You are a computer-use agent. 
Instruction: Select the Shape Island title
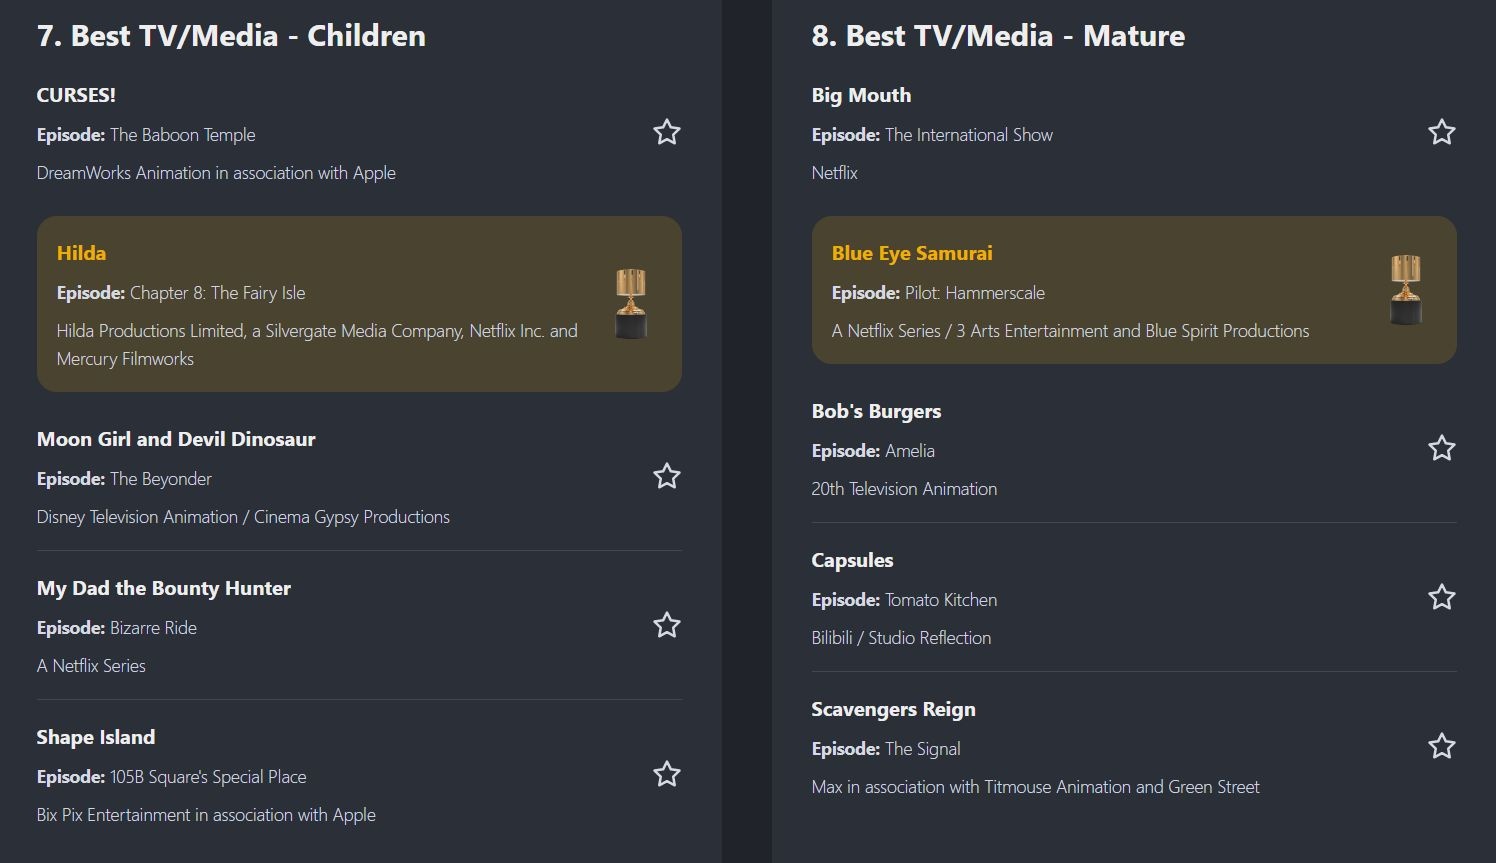(x=96, y=737)
